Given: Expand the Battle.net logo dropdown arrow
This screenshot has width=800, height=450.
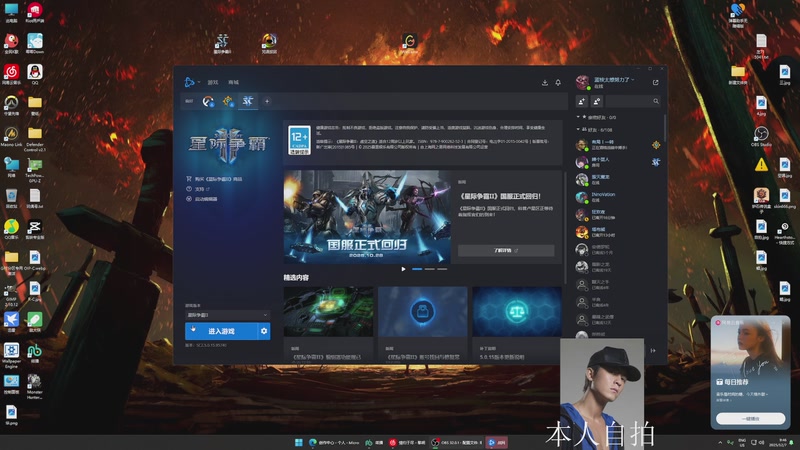Looking at the screenshot, I should (x=199, y=82).
